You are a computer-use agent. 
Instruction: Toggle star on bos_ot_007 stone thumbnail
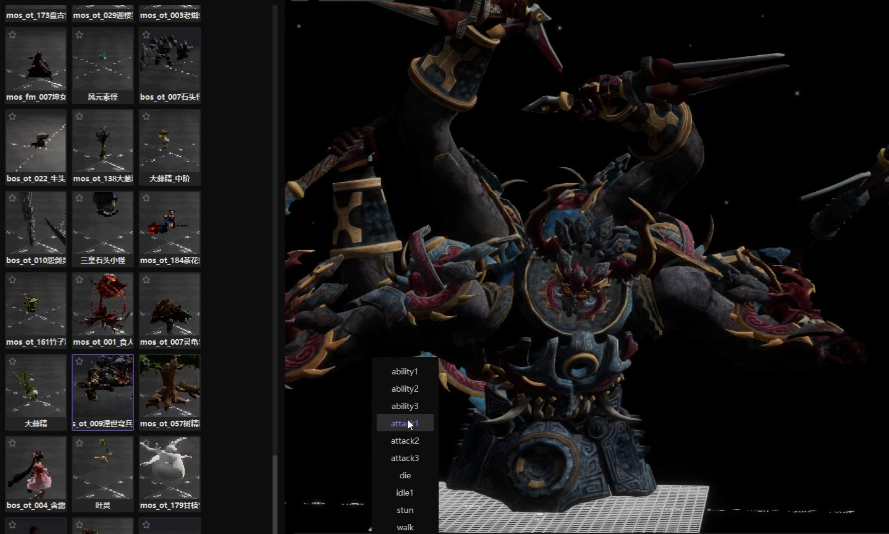coord(146,35)
